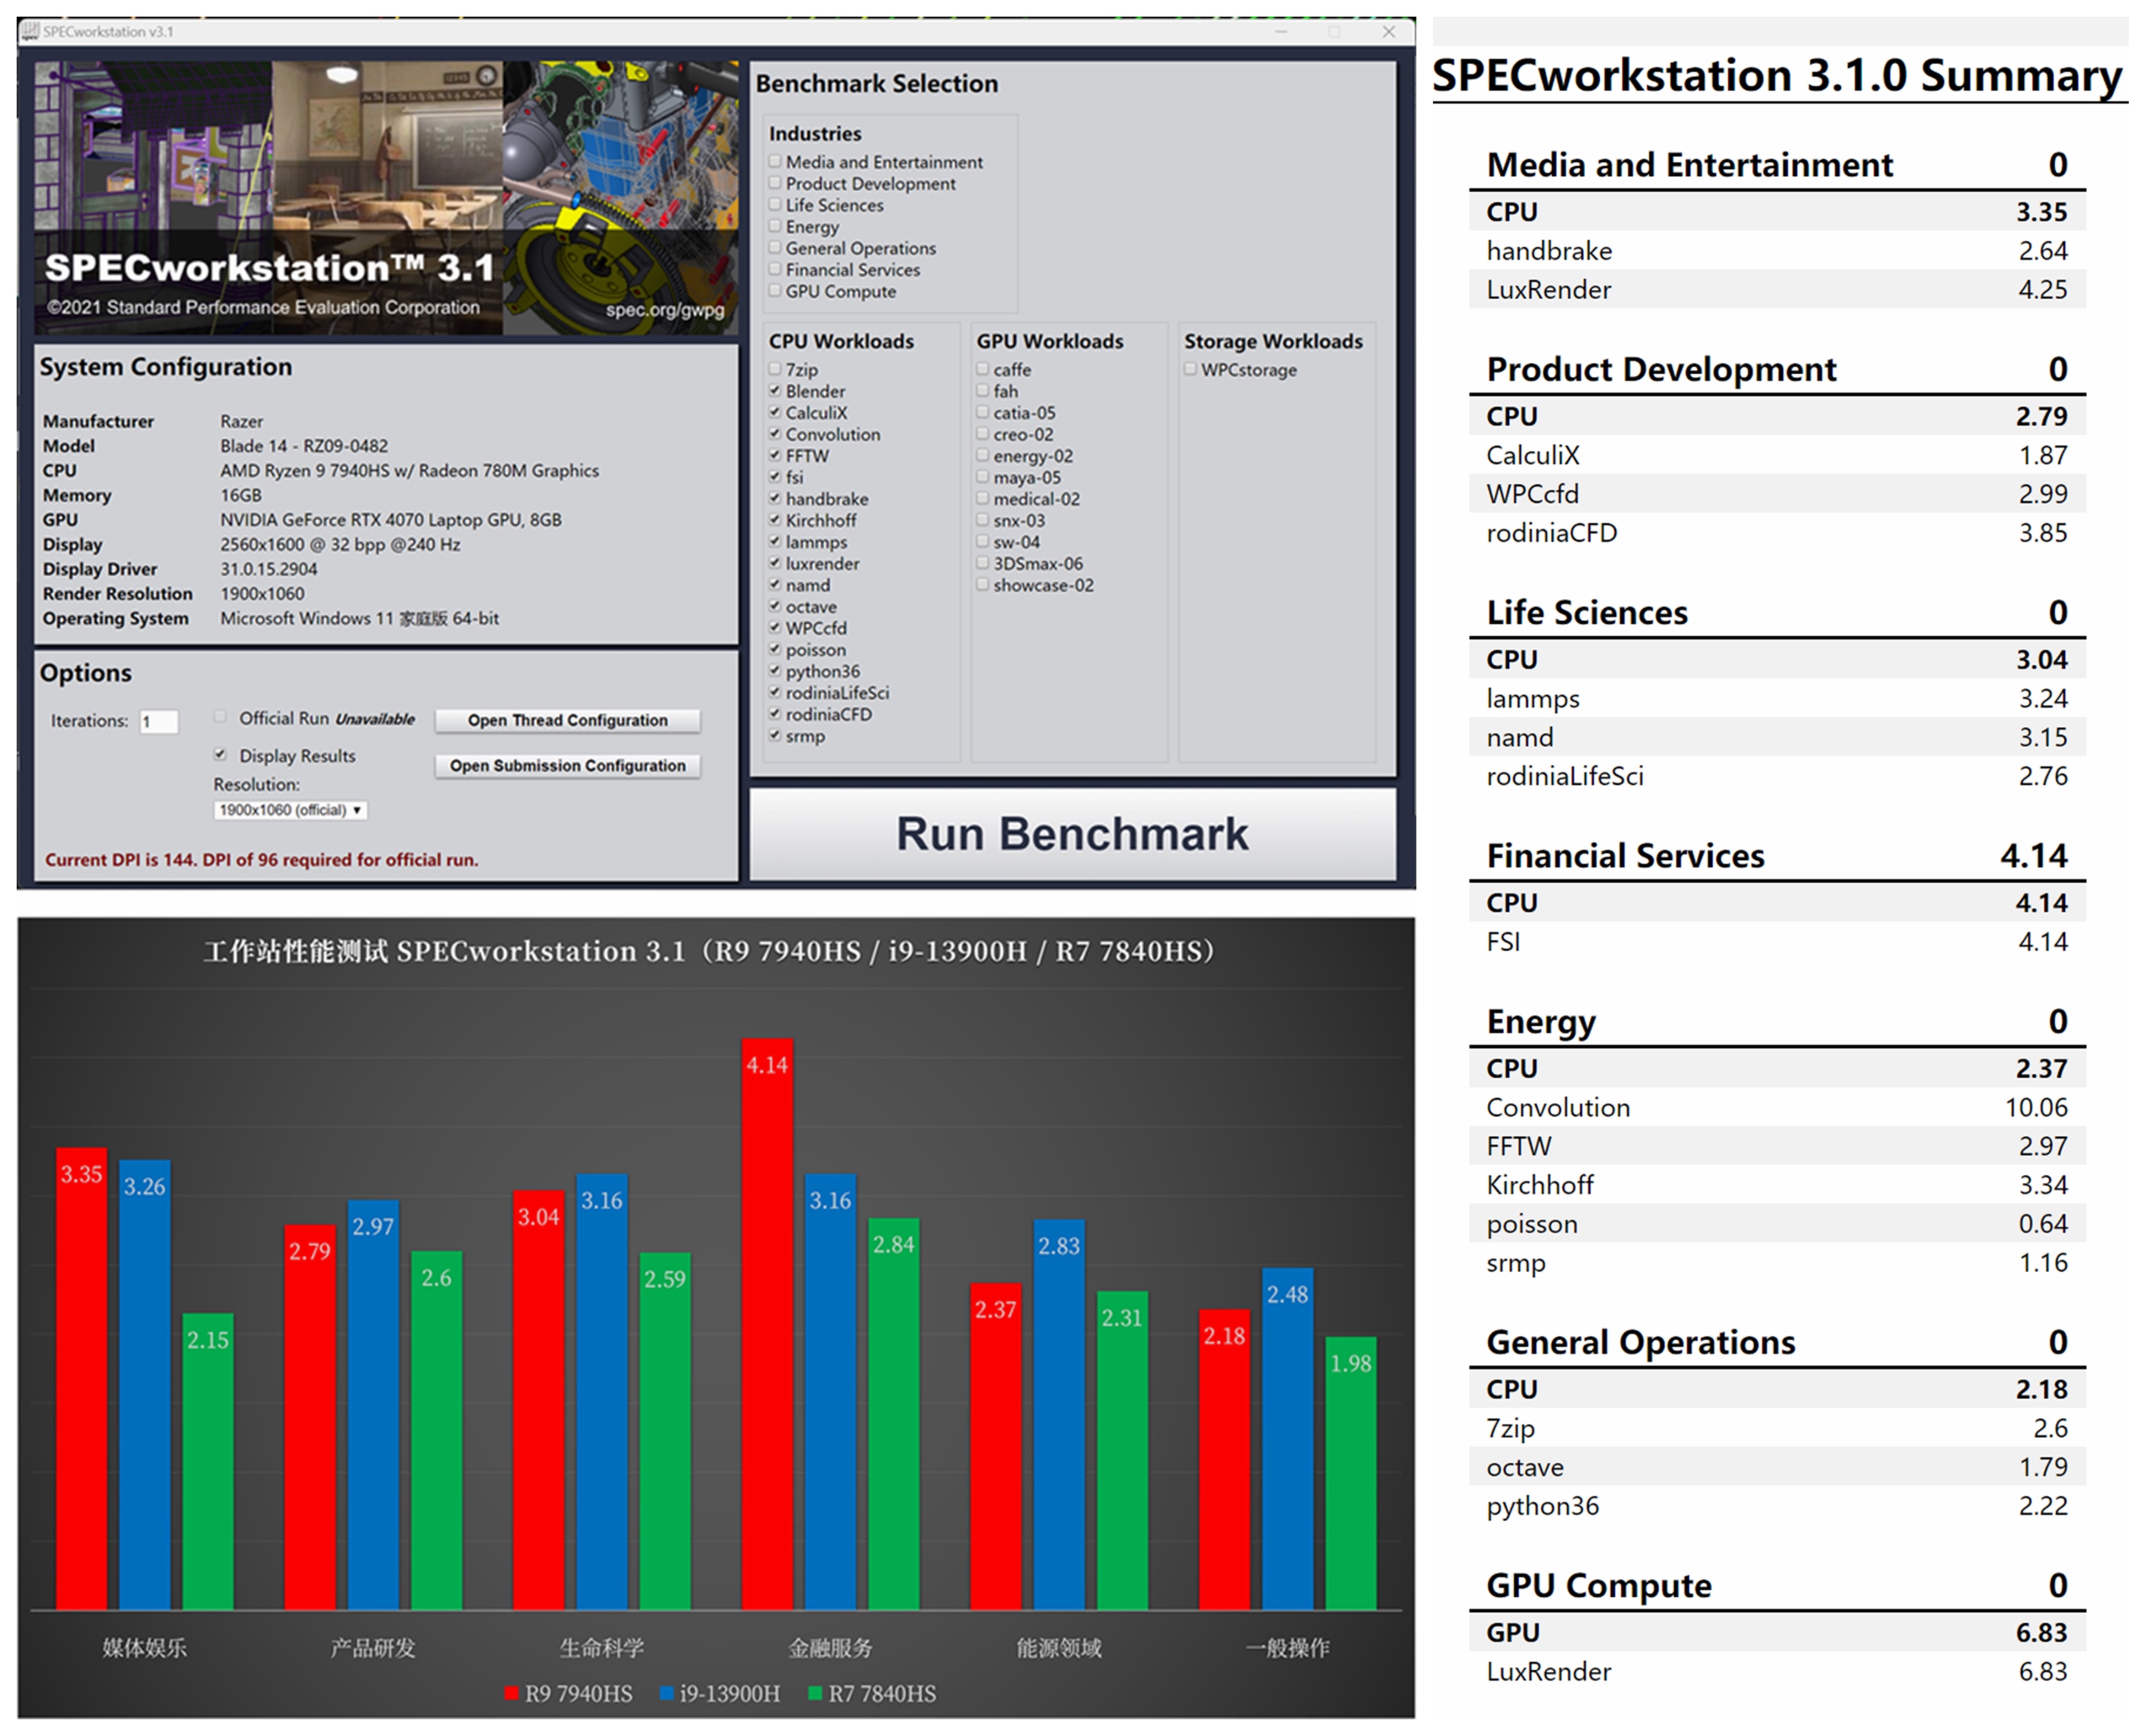
Task: Uncheck the Blender CPU workload
Action: (775, 391)
